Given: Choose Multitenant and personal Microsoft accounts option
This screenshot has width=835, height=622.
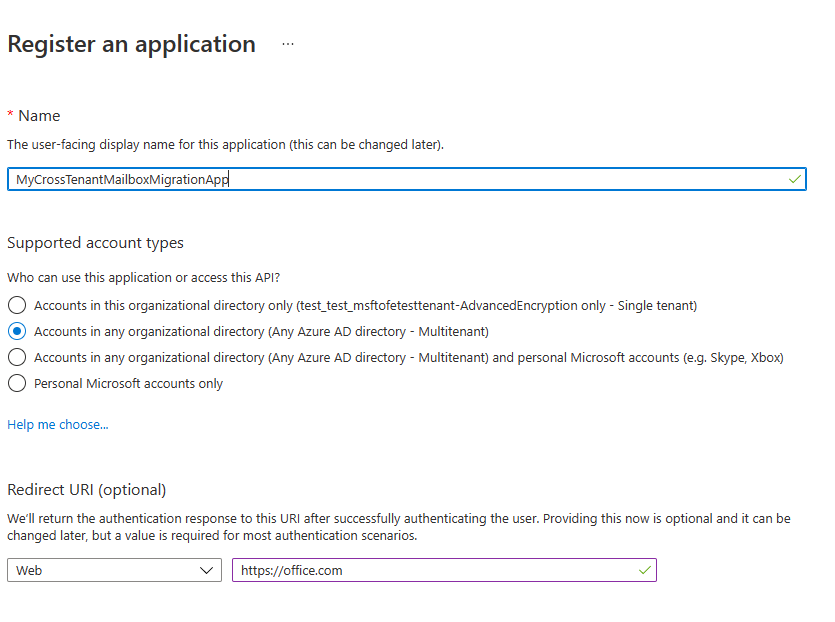Looking at the screenshot, I should click(x=16, y=357).
